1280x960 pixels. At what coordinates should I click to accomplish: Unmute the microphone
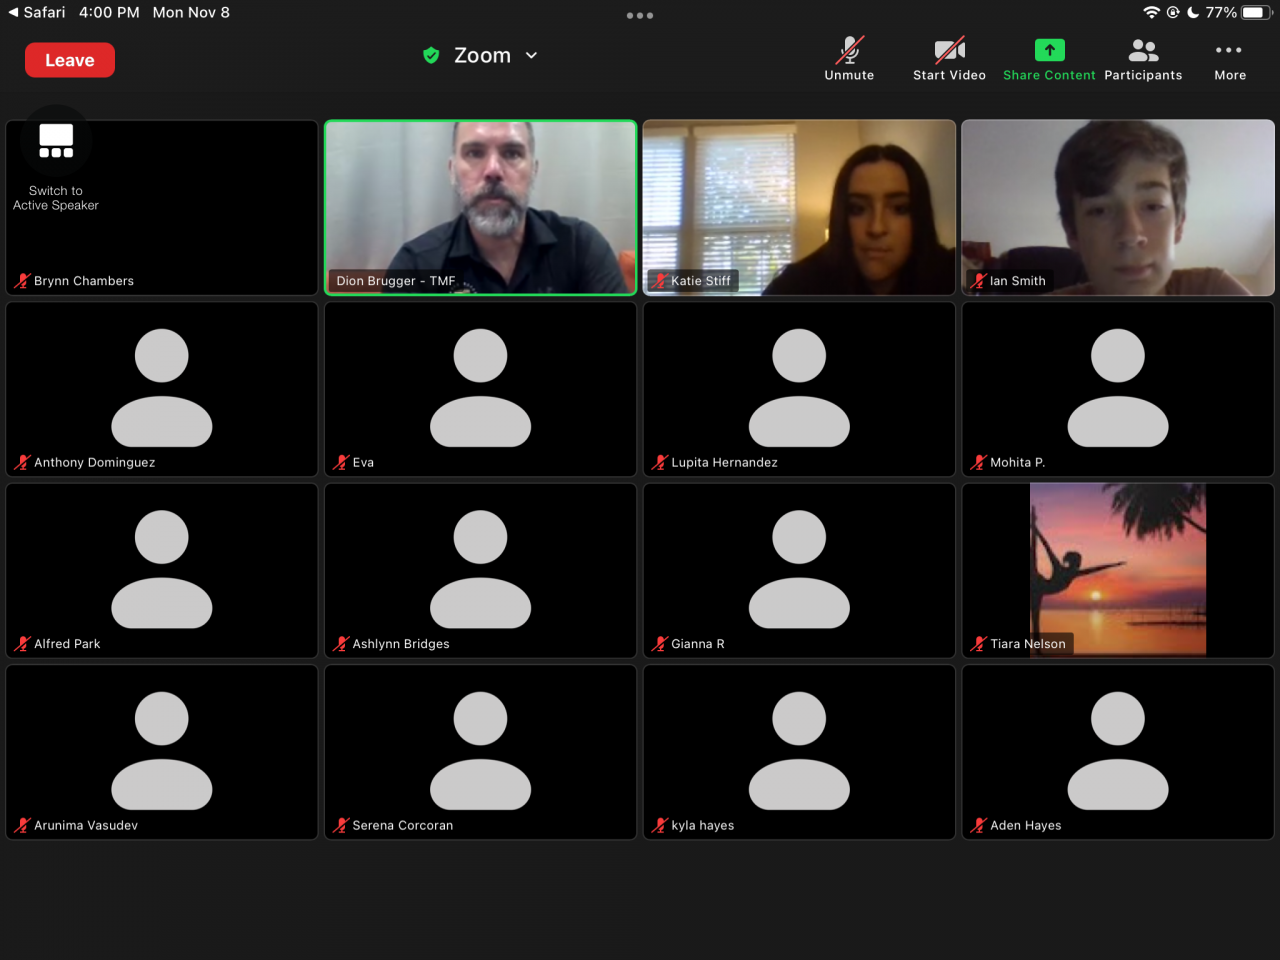pyautogui.click(x=849, y=59)
